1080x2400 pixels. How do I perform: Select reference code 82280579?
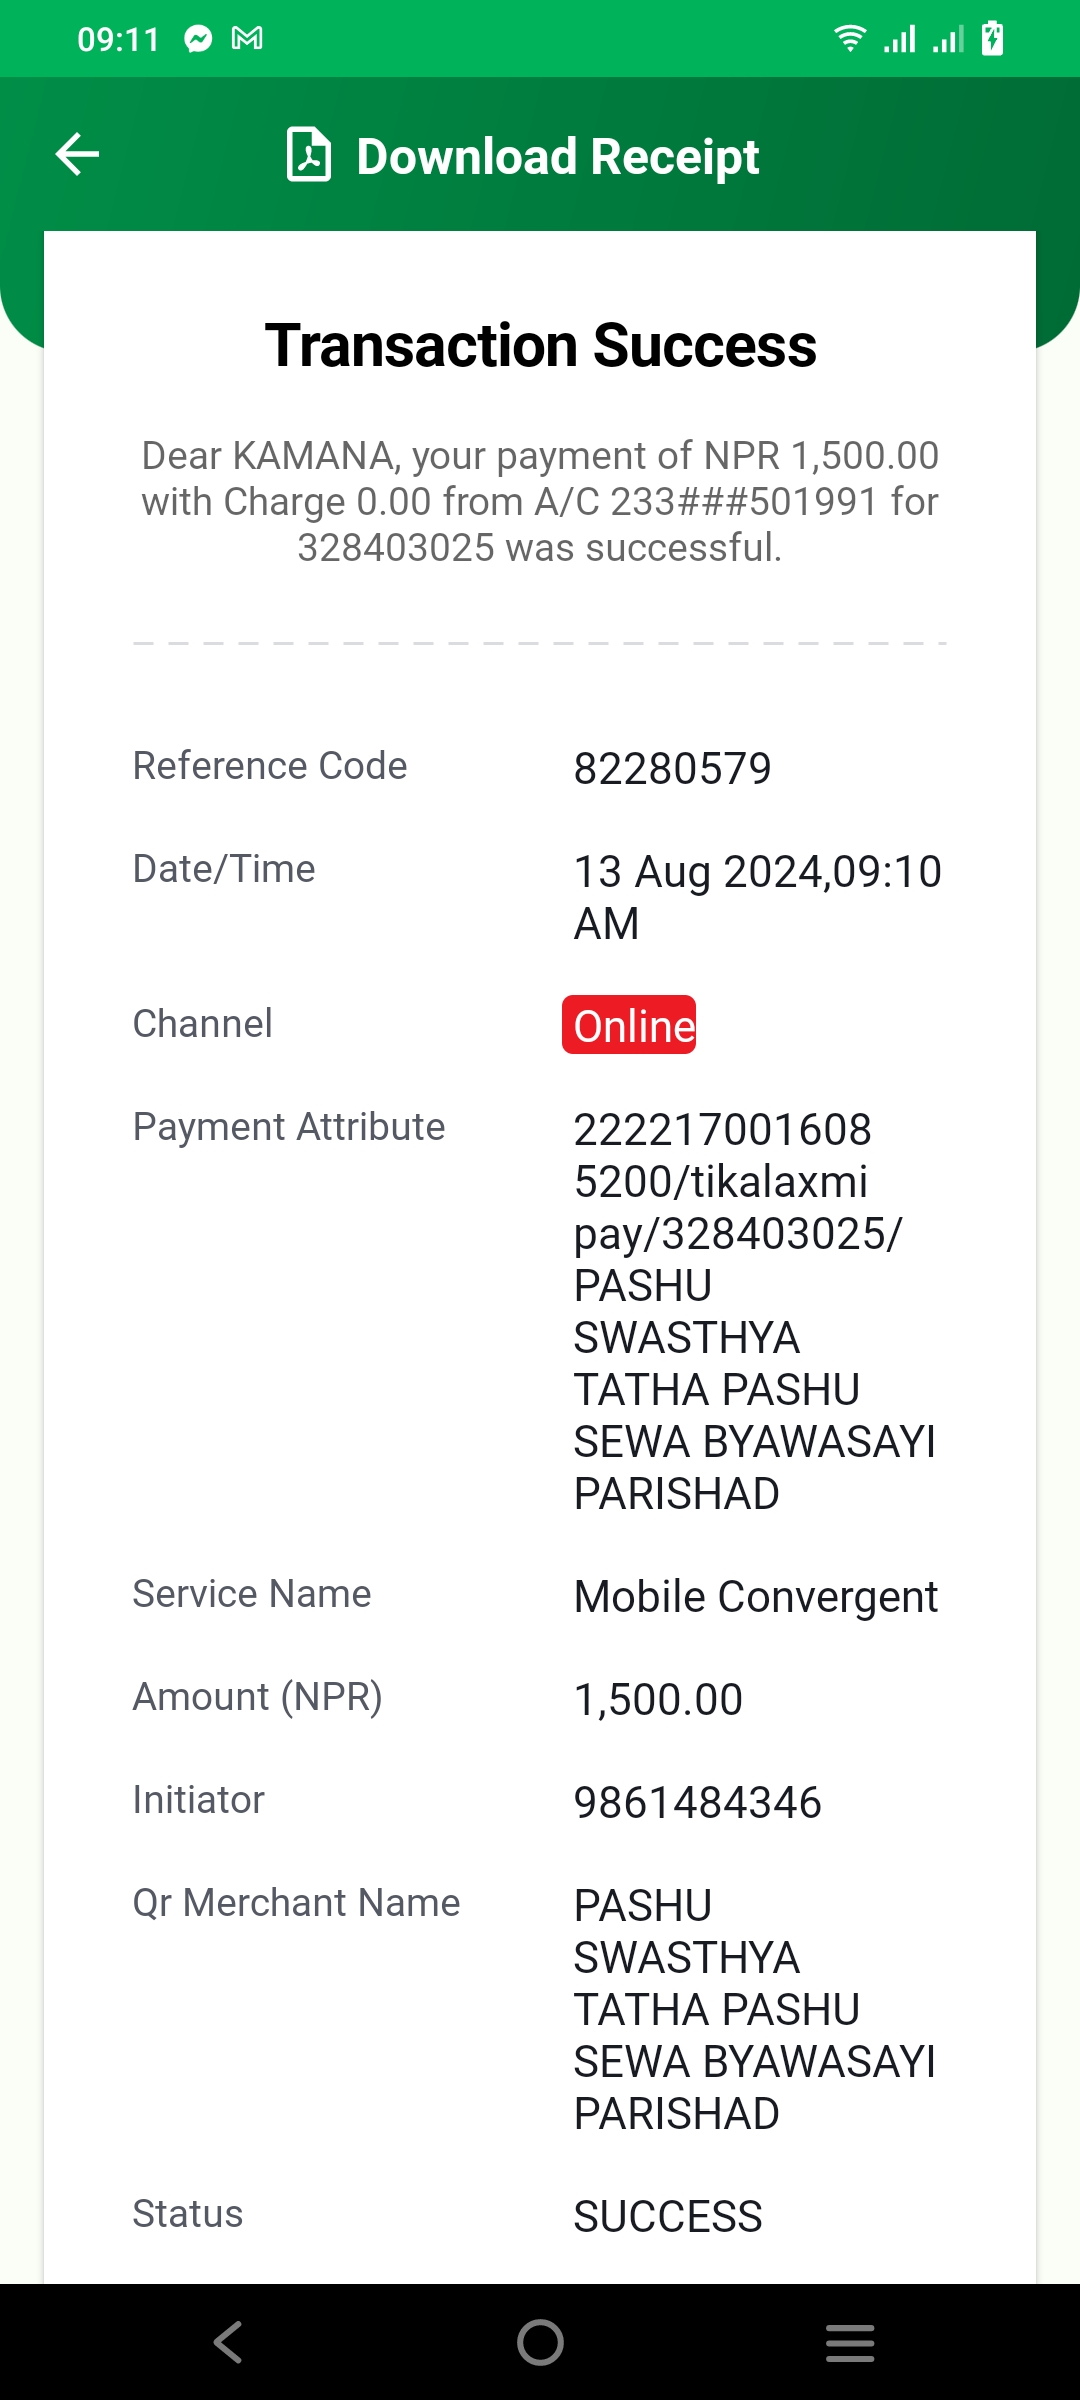(x=672, y=769)
